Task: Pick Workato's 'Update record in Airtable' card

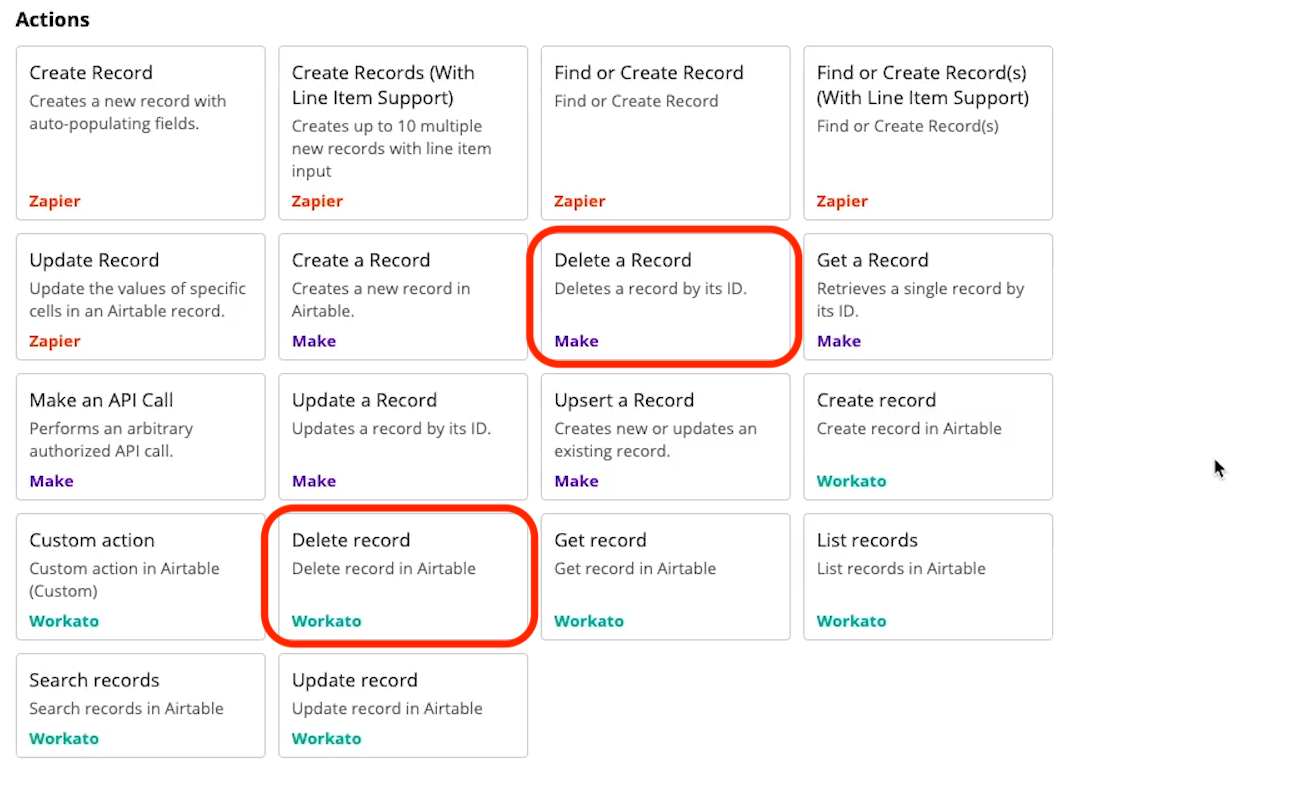Action: click(402, 705)
